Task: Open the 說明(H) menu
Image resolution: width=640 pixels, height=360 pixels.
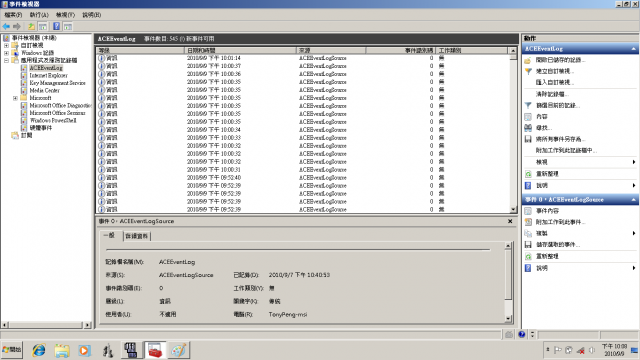Action: 91,15
